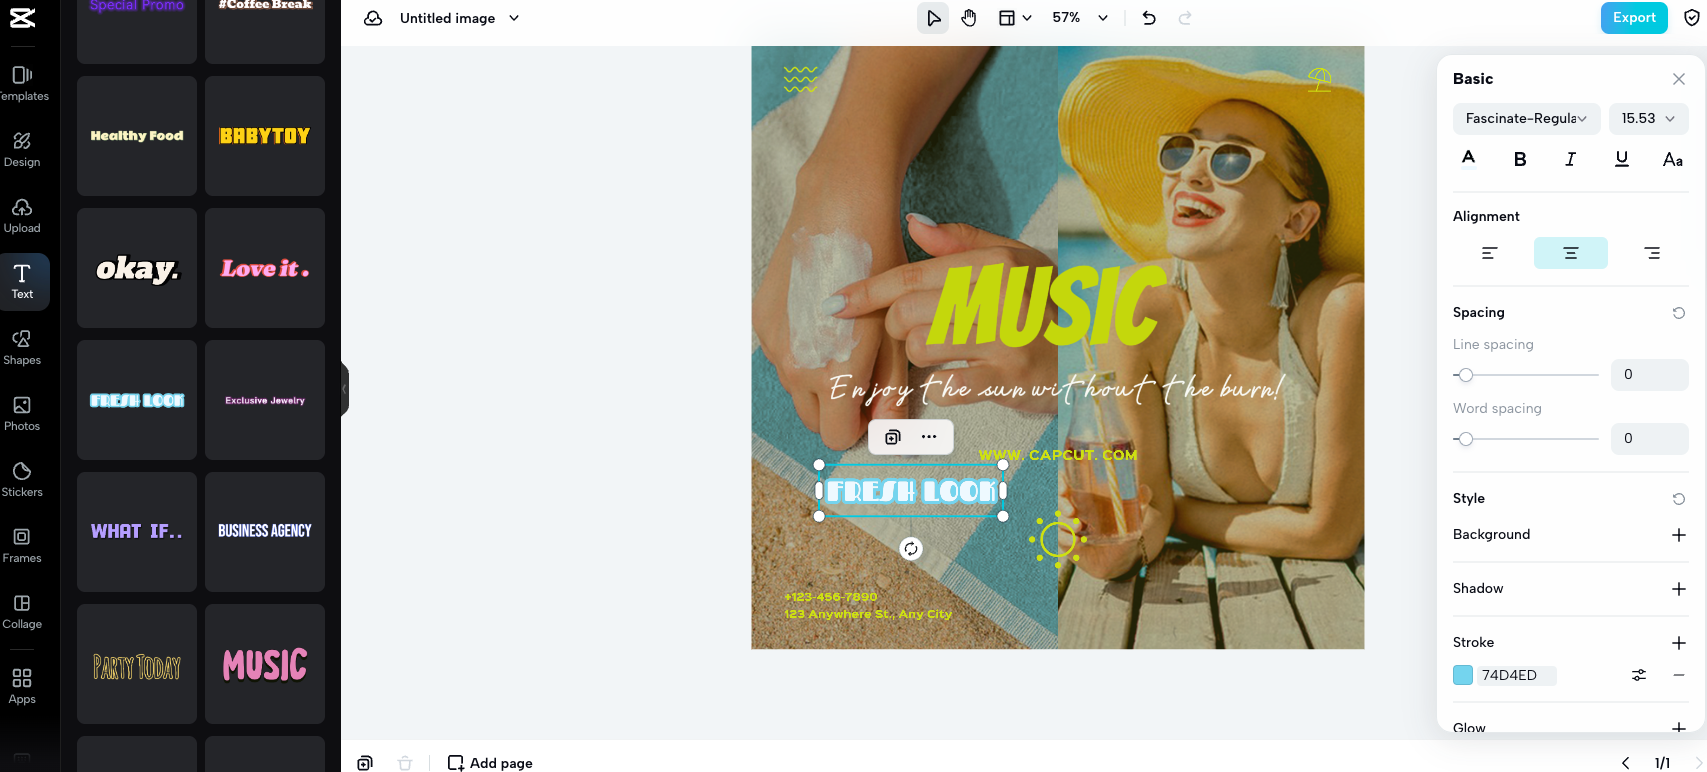Click the shield icon beside Export
The width and height of the screenshot is (1707, 772).
(1692, 18)
